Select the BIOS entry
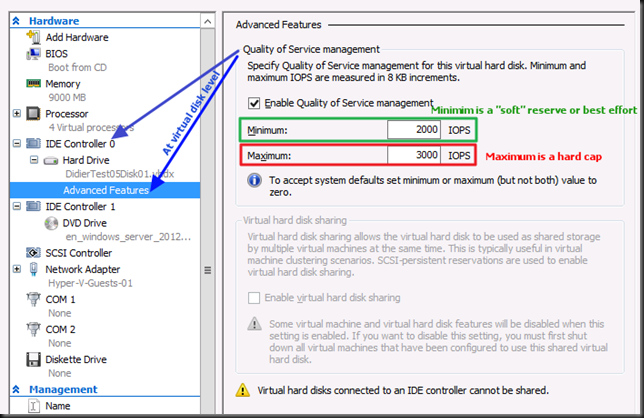 tap(56, 54)
